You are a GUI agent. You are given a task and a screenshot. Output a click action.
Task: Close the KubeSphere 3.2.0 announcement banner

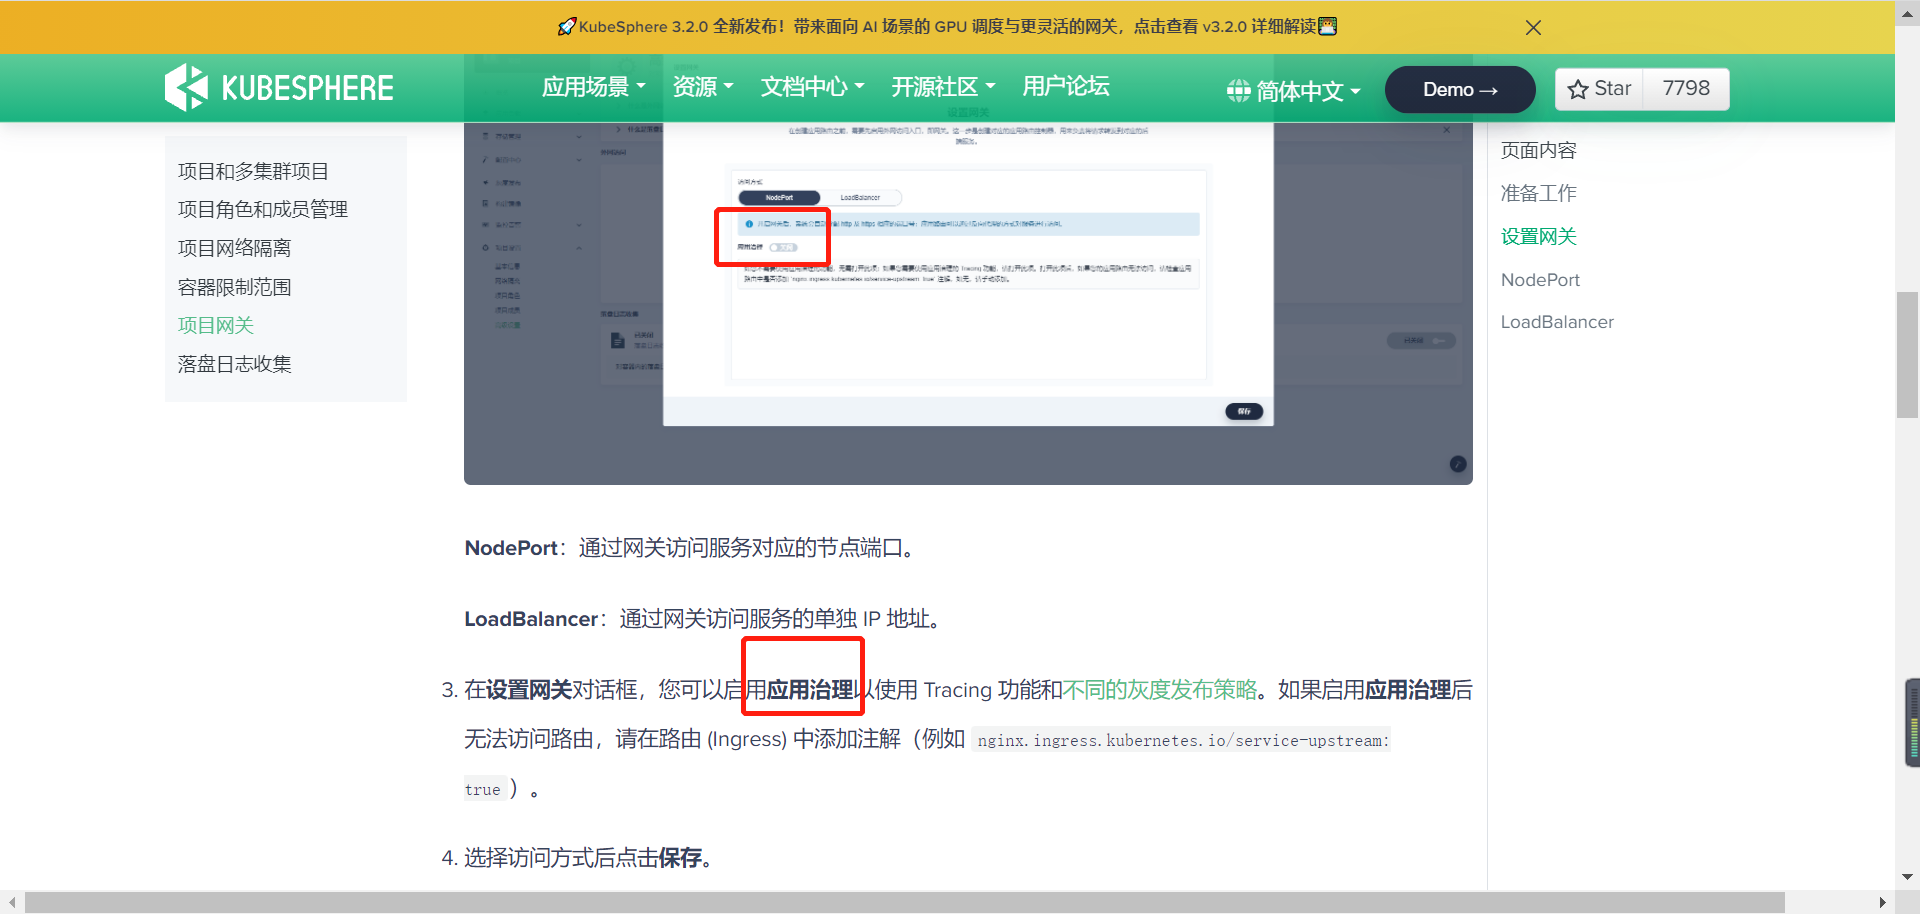(1533, 27)
